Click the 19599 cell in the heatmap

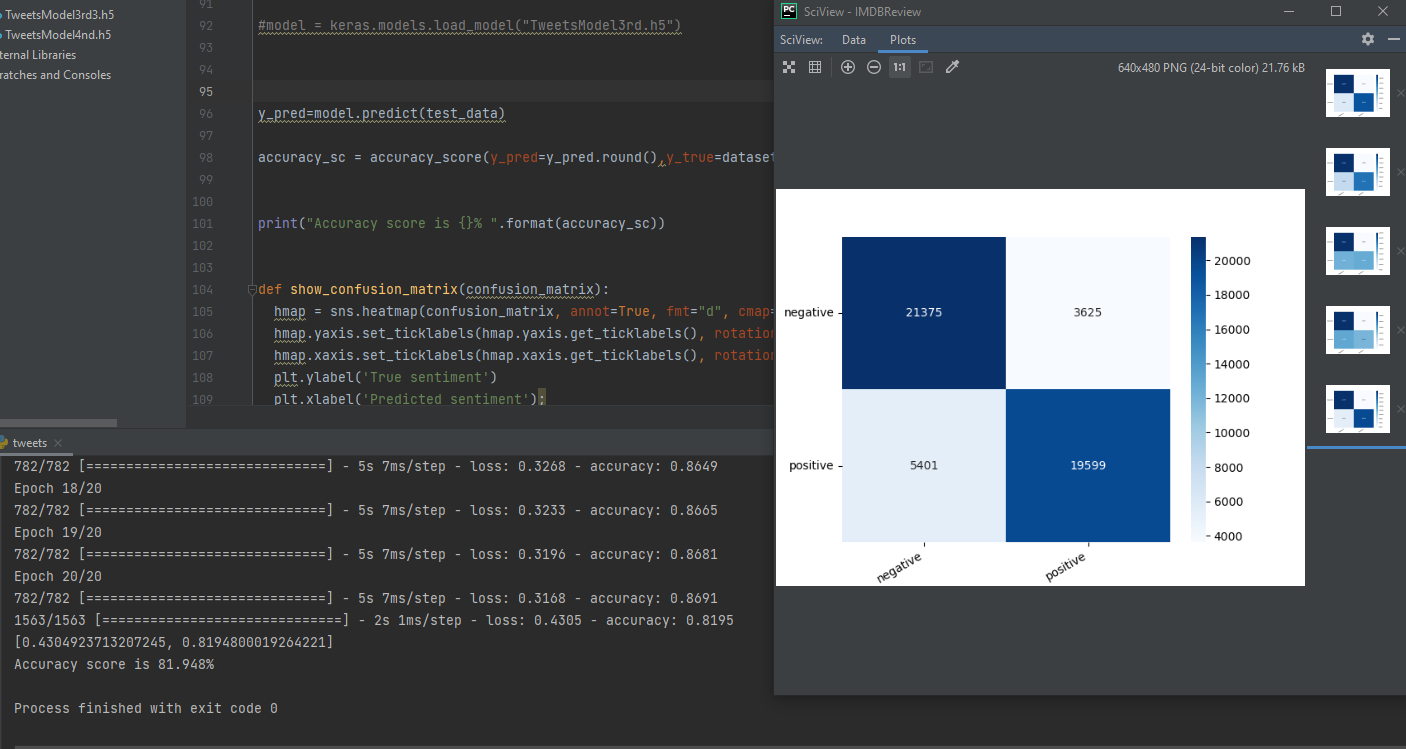(1088, 465)
